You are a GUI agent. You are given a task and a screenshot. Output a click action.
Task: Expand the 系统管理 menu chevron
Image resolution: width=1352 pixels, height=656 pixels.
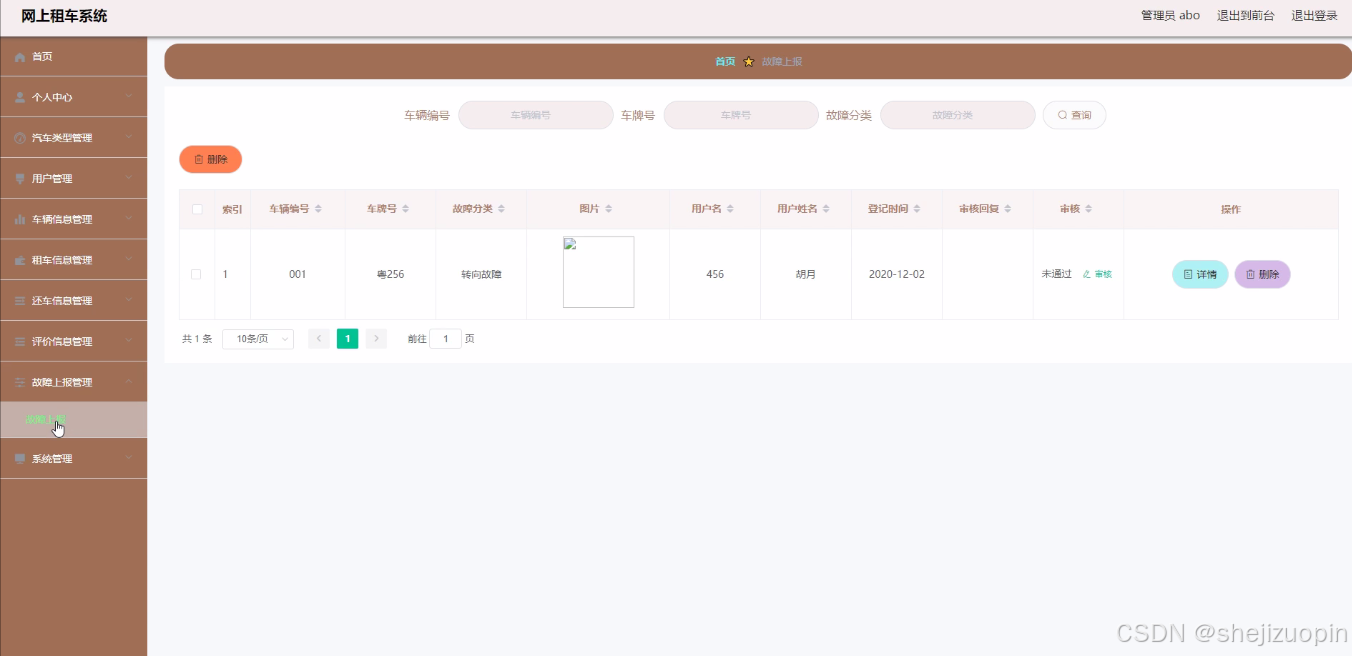tap(129, 459)
